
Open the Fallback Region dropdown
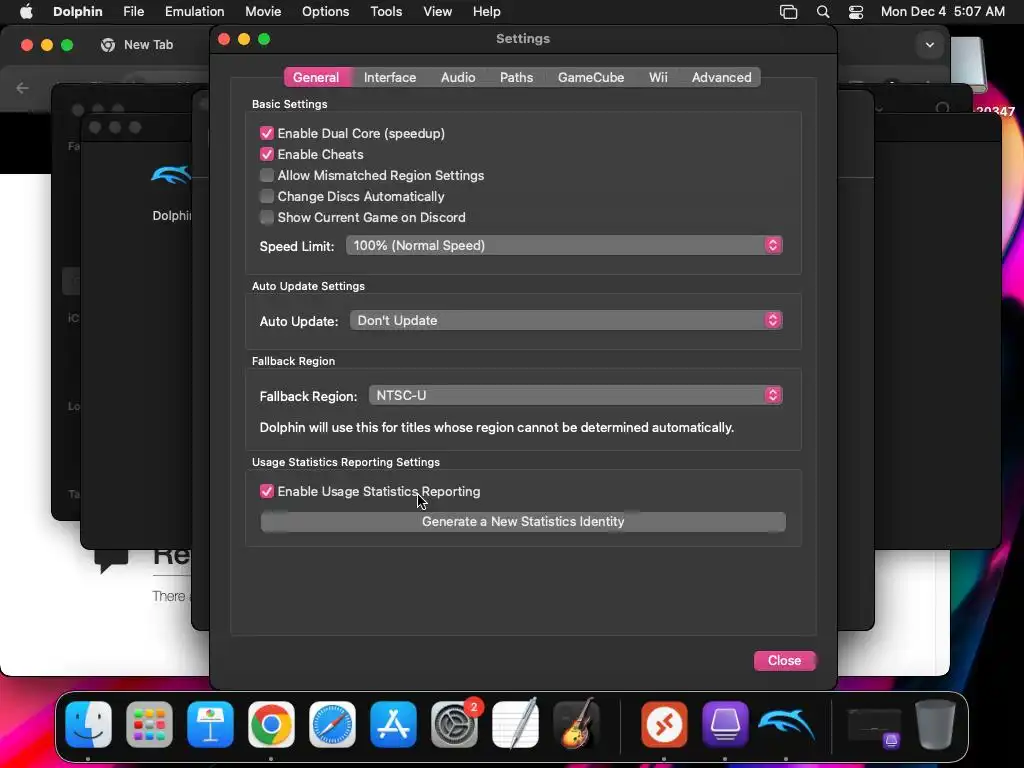click(x=575, y=396)
